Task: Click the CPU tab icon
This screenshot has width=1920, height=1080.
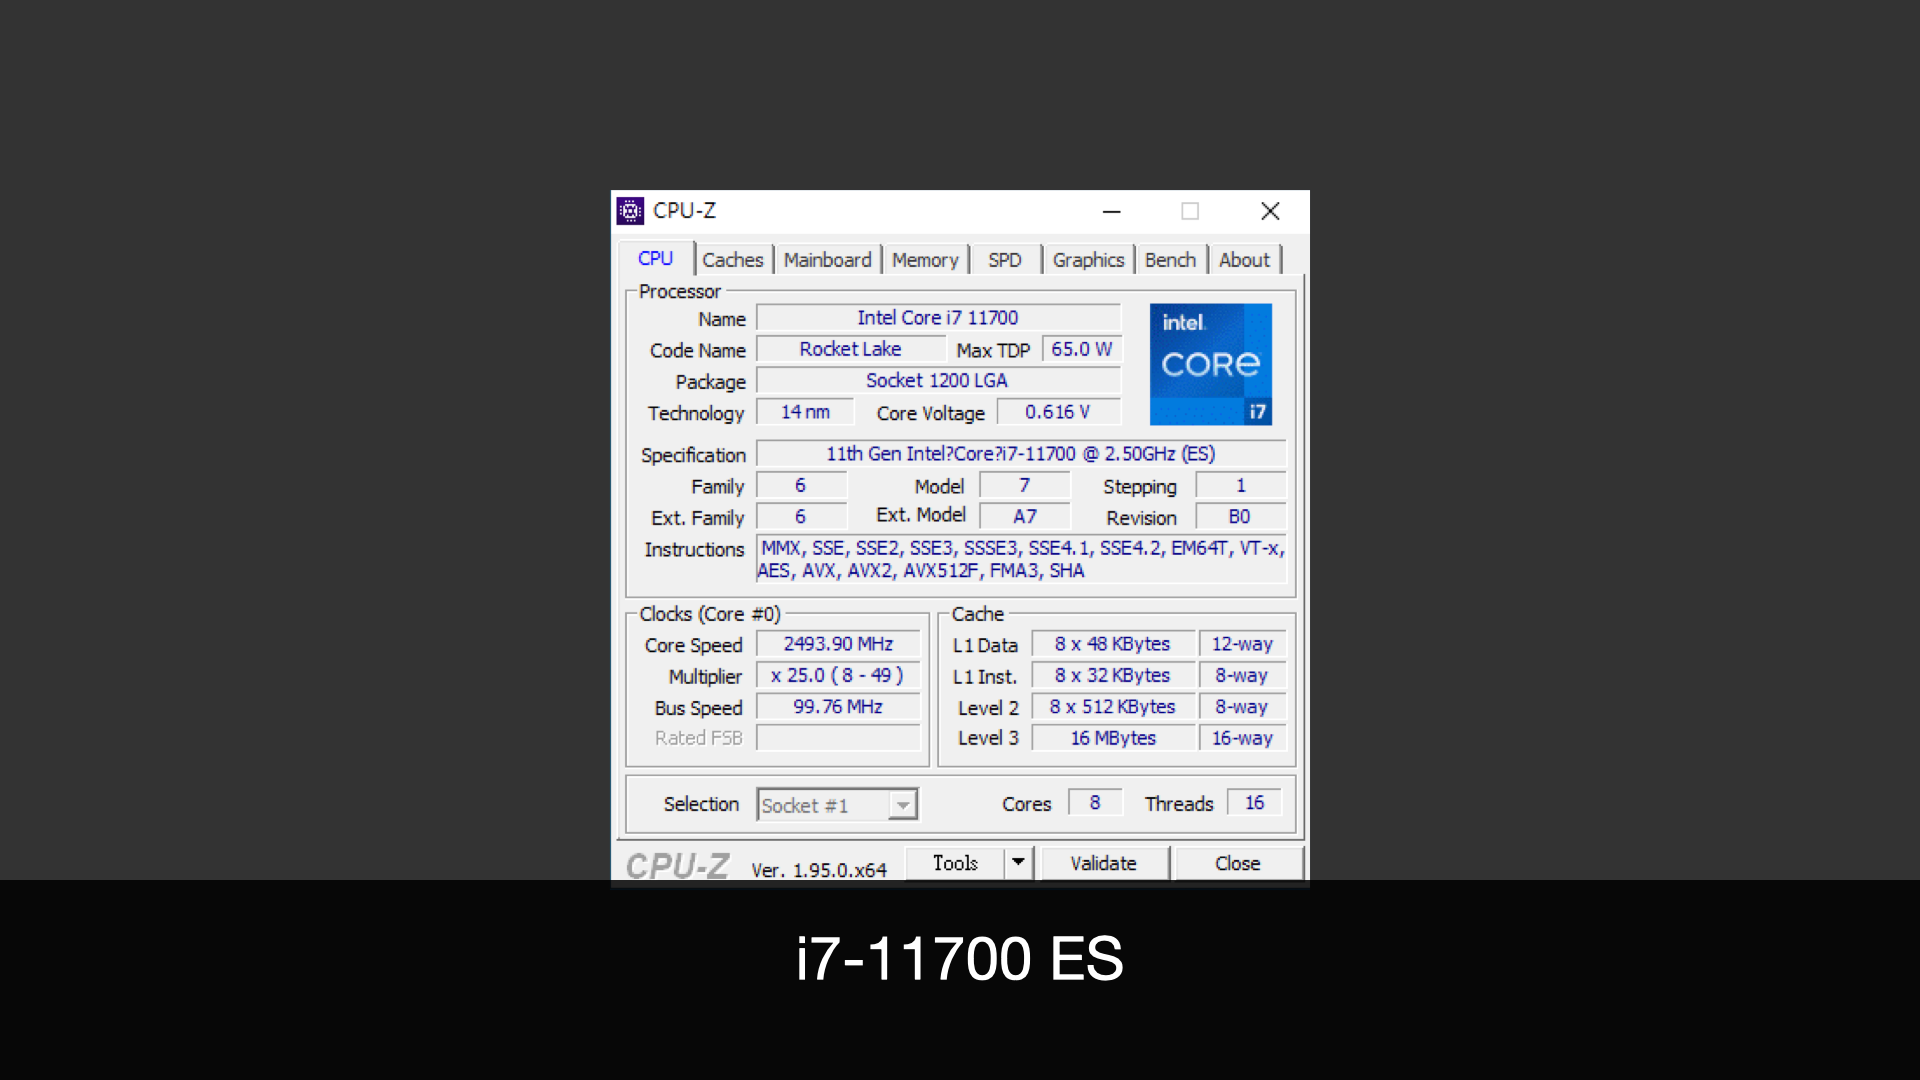Action: click(653, 258)
